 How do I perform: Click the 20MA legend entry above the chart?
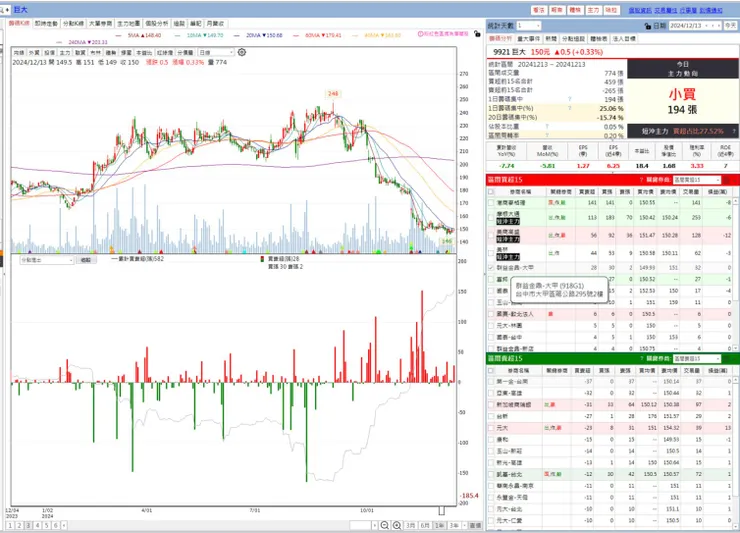[x=264, y=35]
